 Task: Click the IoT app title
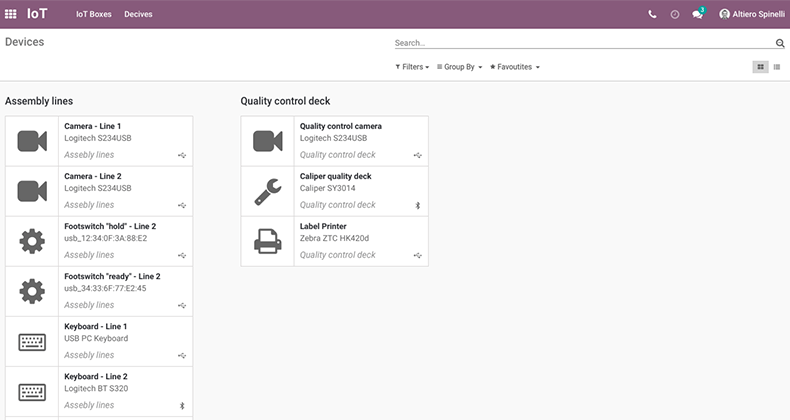tap(37, 14)
